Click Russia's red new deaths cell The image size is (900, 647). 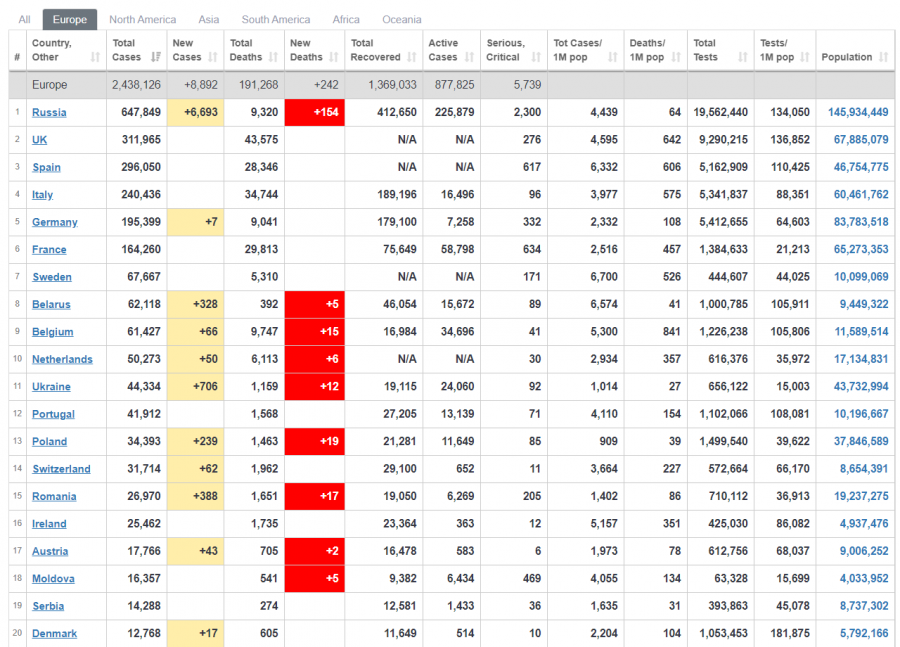coord(315,112)
